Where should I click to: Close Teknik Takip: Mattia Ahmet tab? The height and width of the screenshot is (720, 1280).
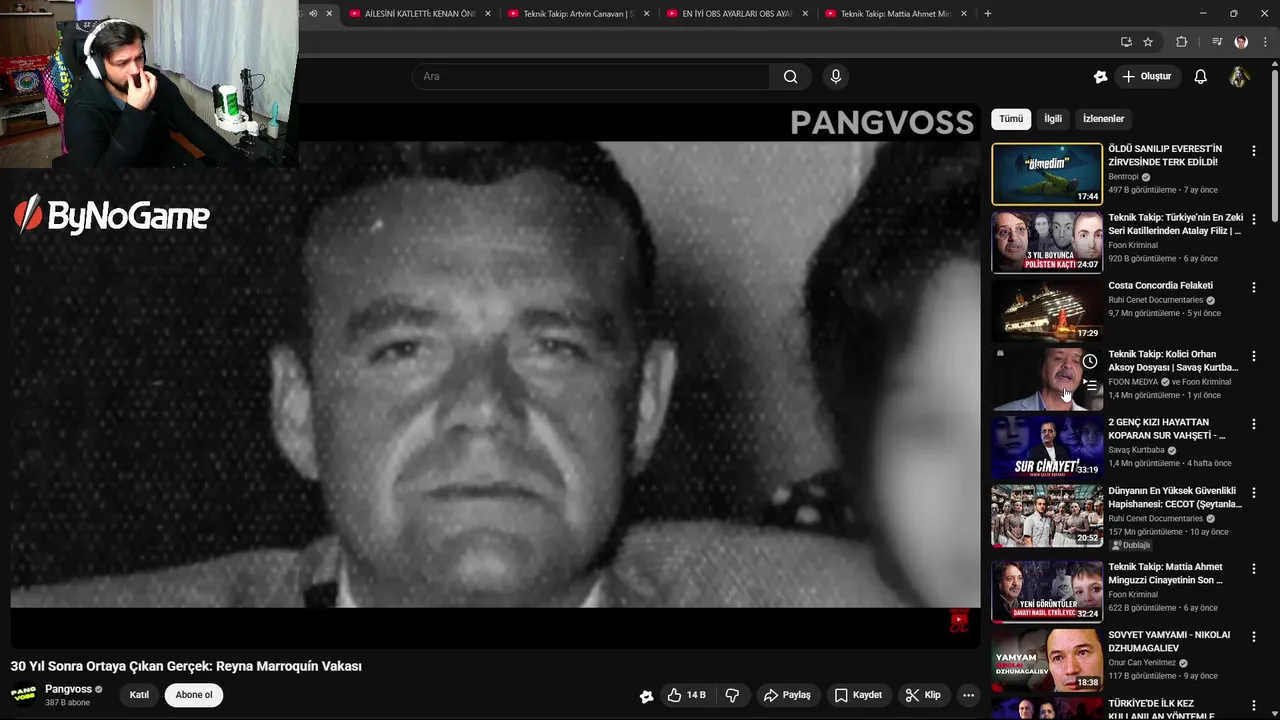point(964,13)
